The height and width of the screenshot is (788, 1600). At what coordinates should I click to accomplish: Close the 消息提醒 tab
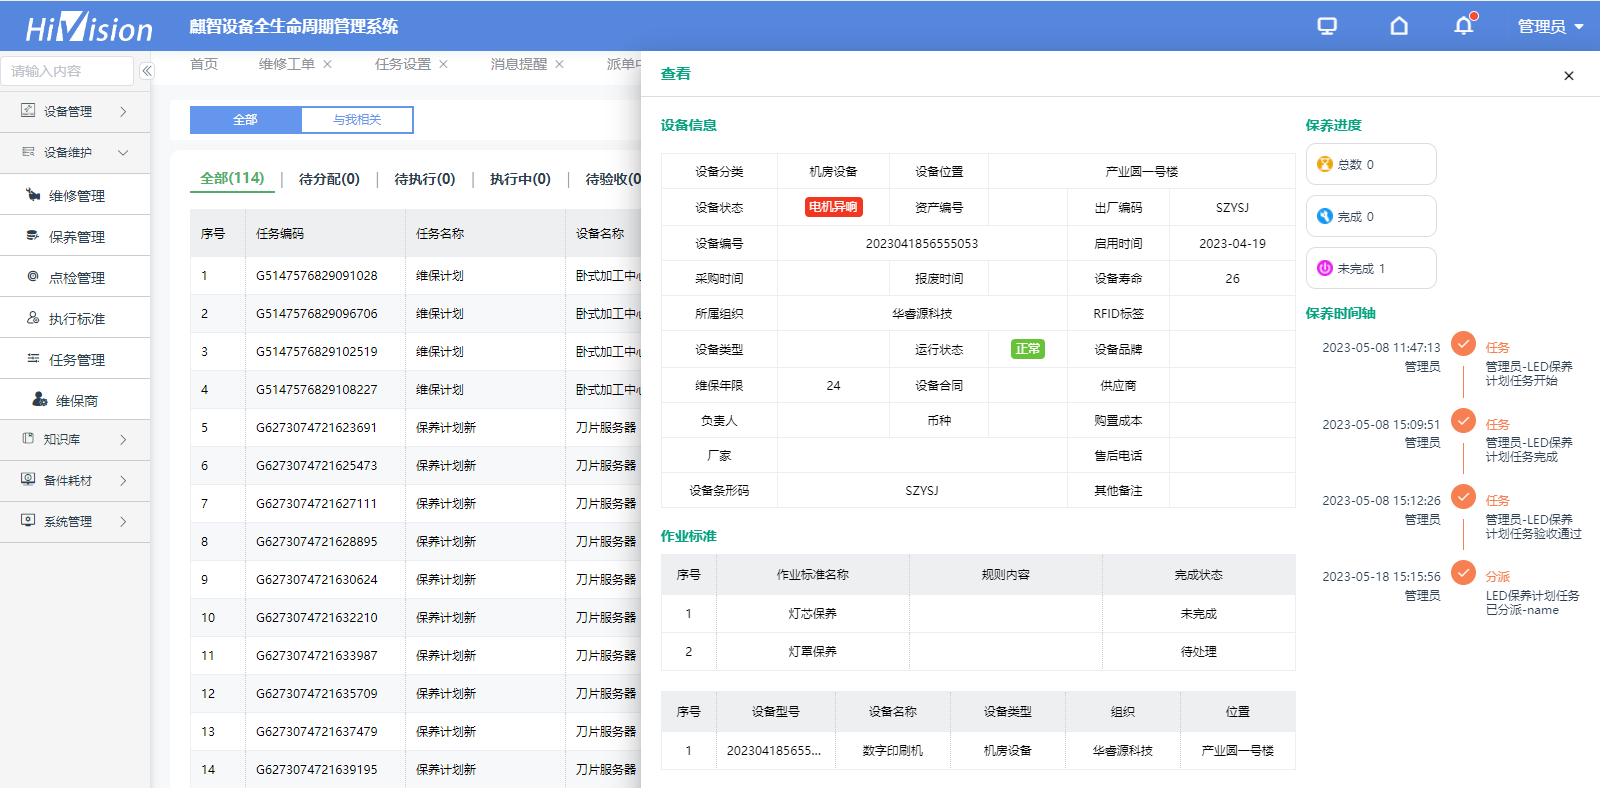click(559, 64)
